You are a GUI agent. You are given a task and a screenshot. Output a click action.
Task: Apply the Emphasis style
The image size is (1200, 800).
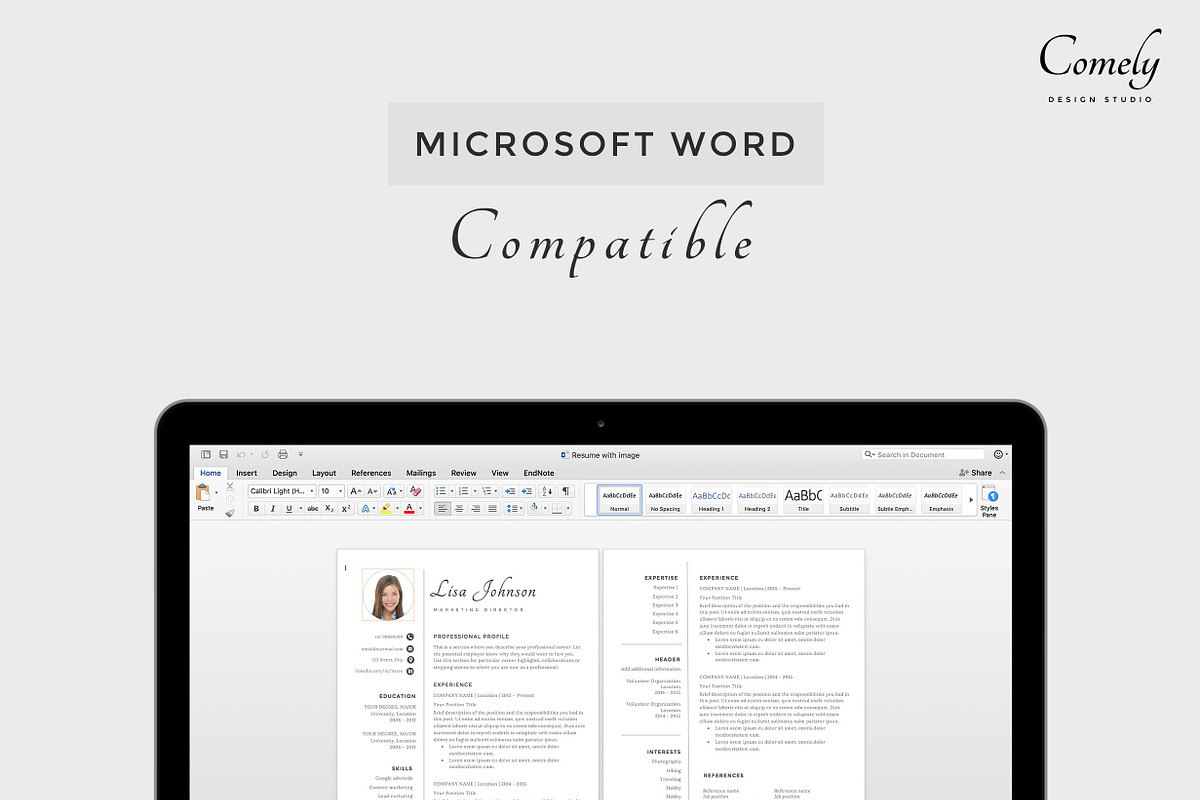point(941,500)
